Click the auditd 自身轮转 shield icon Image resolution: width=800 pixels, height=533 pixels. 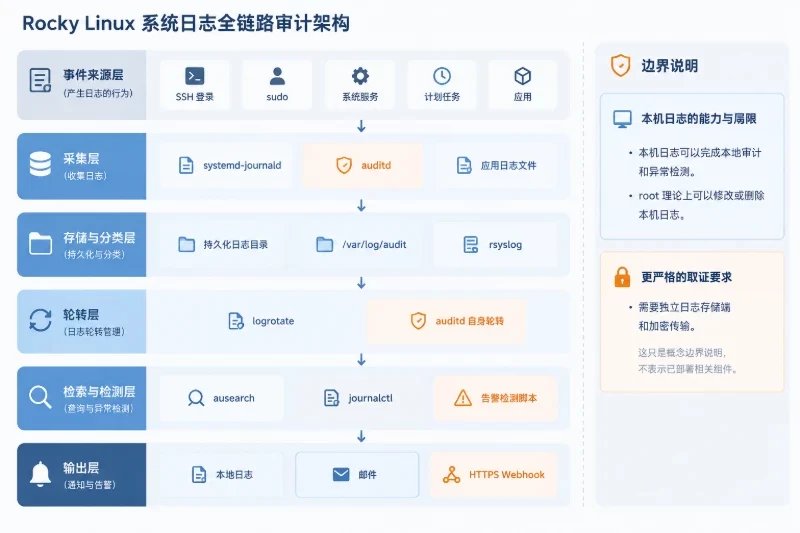tap(418, 321)
